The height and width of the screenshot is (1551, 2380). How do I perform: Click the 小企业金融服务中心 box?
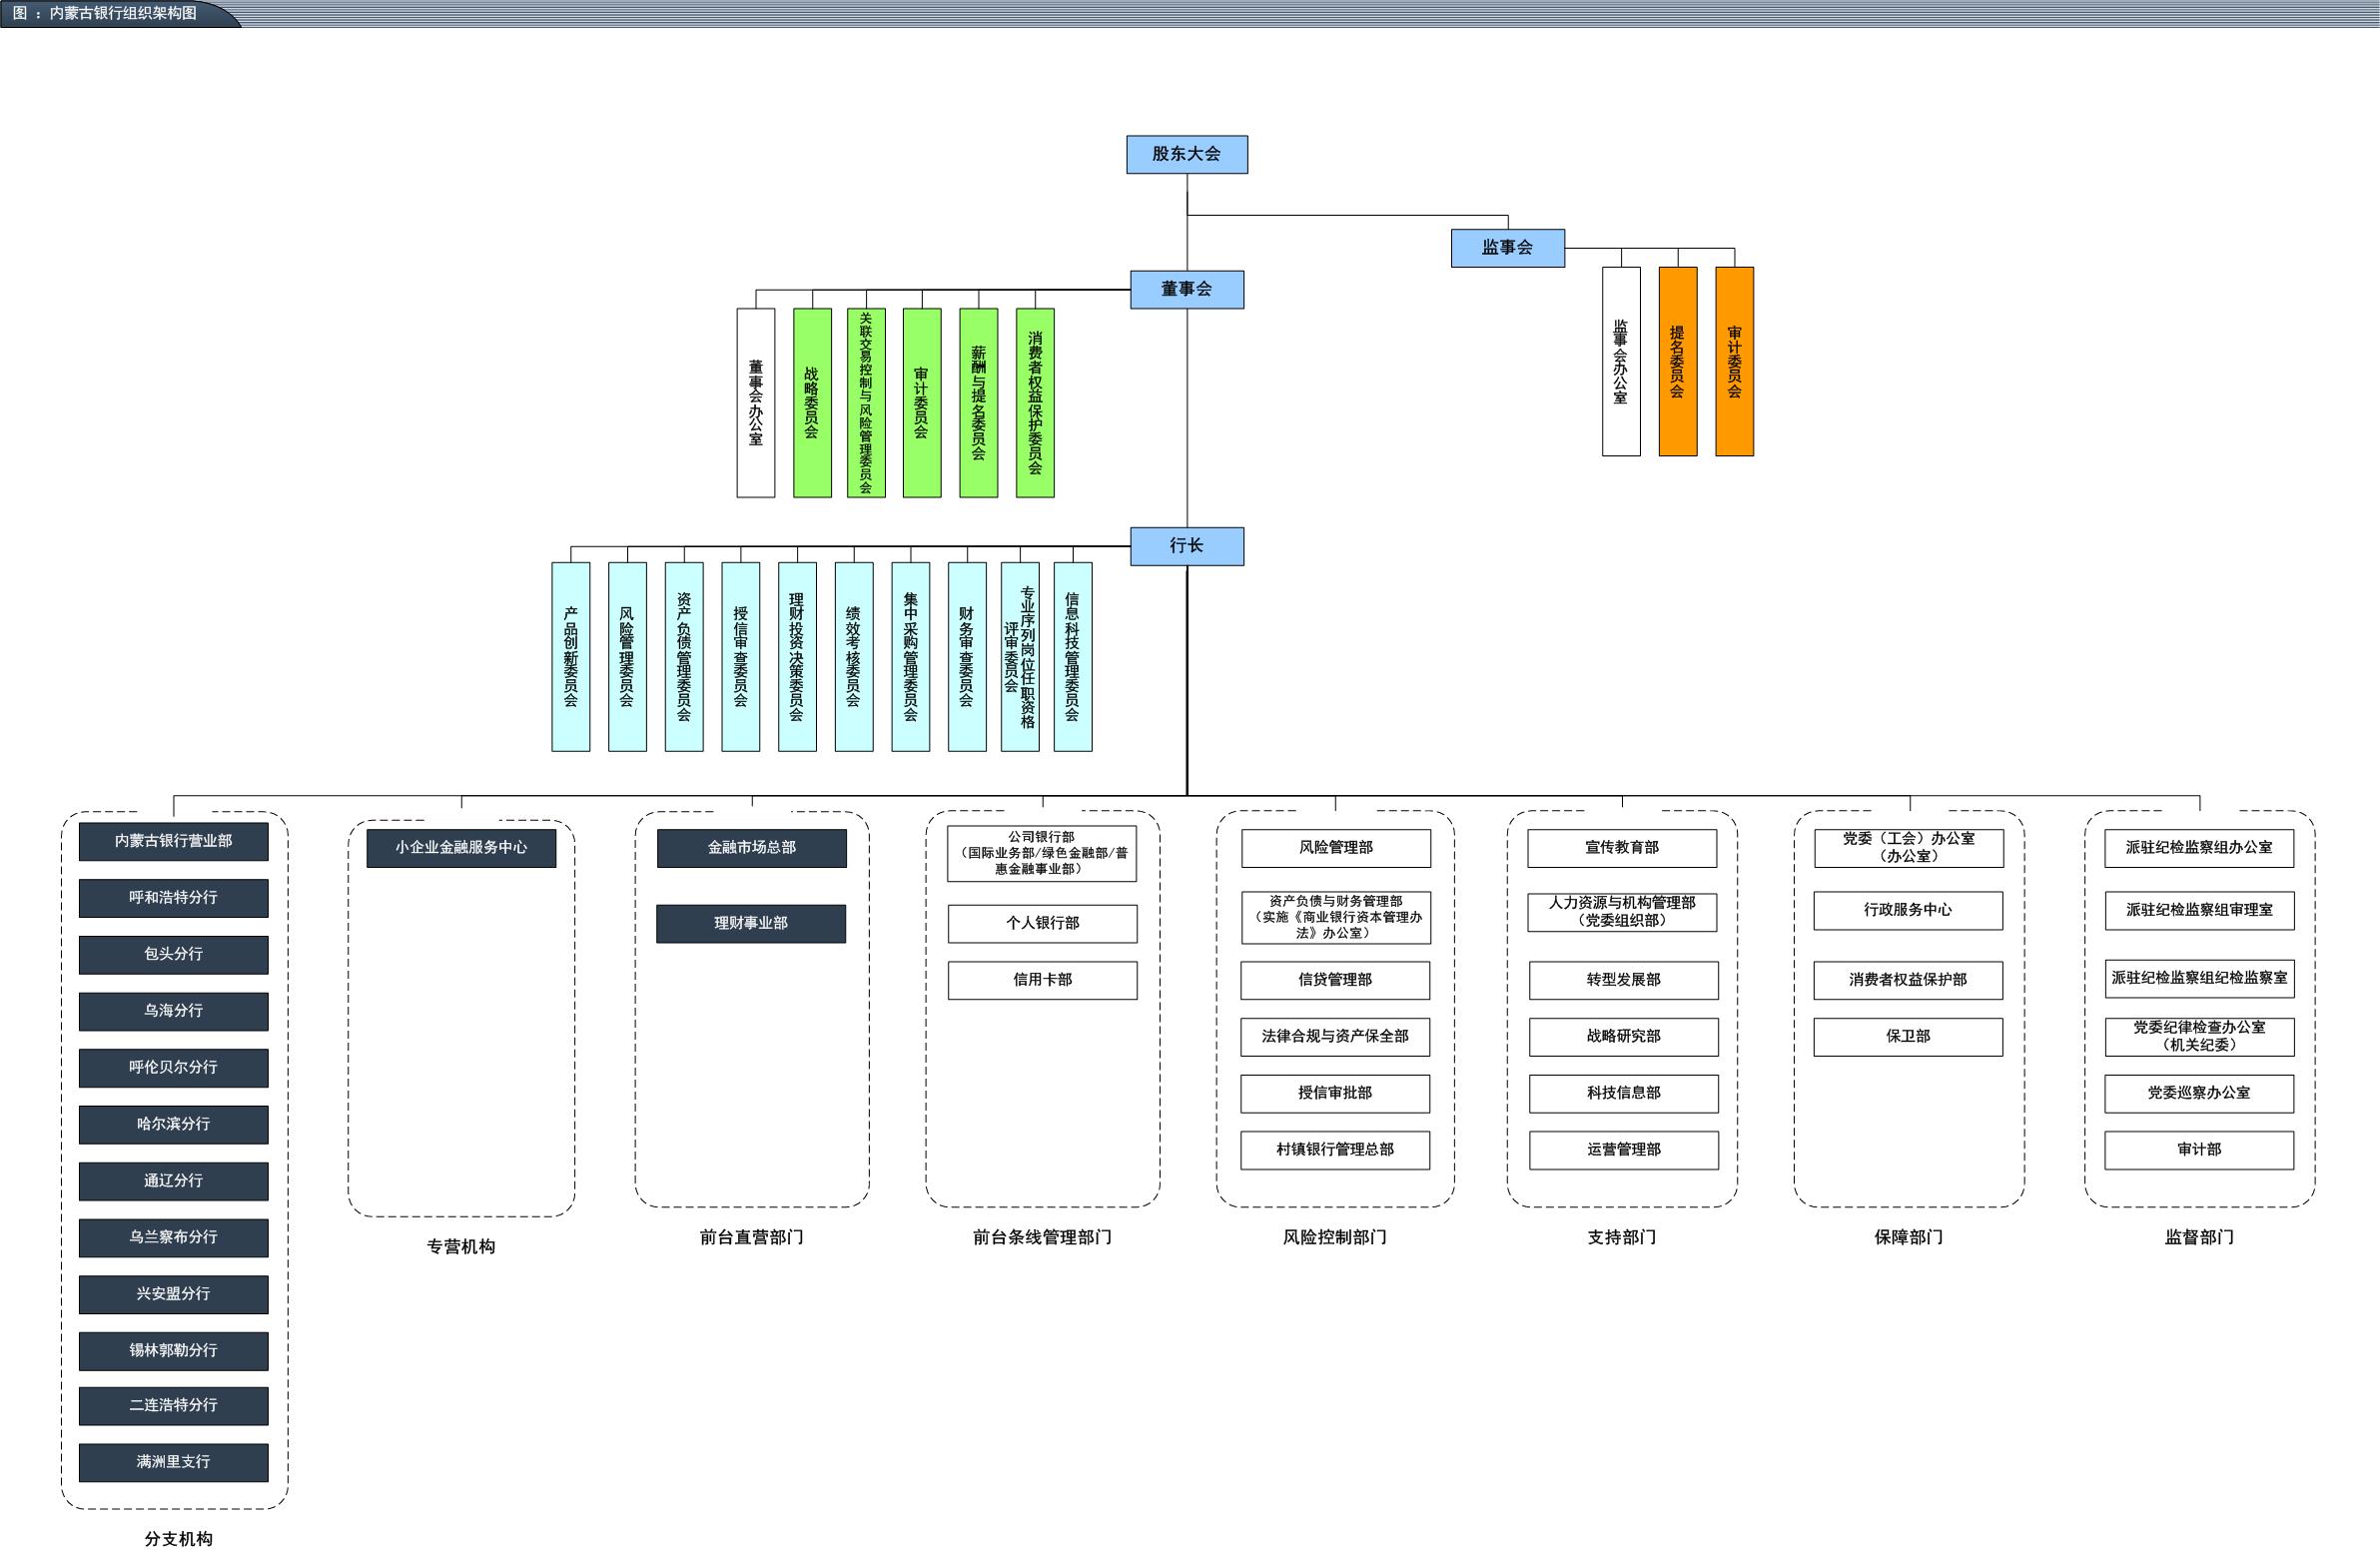[461, 848]
